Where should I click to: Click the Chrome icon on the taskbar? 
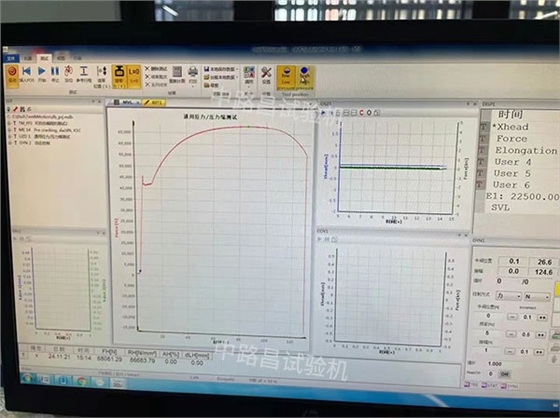(x=81, y=382)
